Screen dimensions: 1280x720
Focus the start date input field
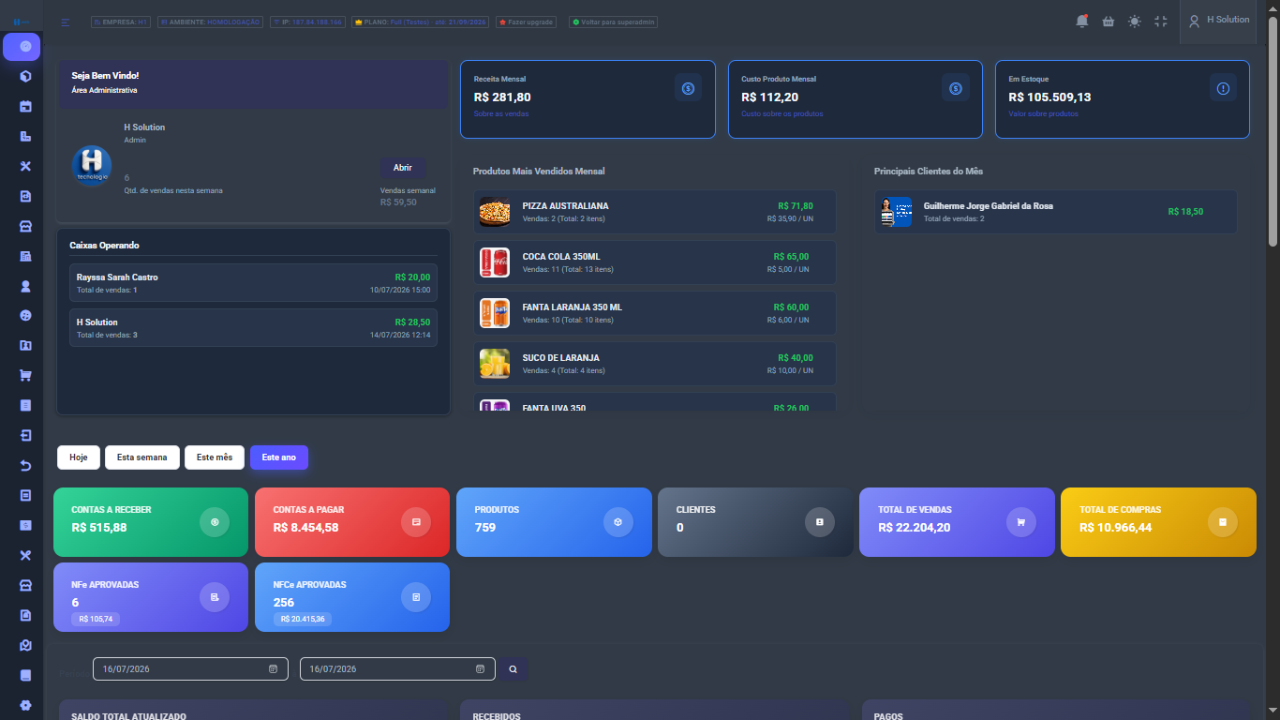(x=190, y=669)
